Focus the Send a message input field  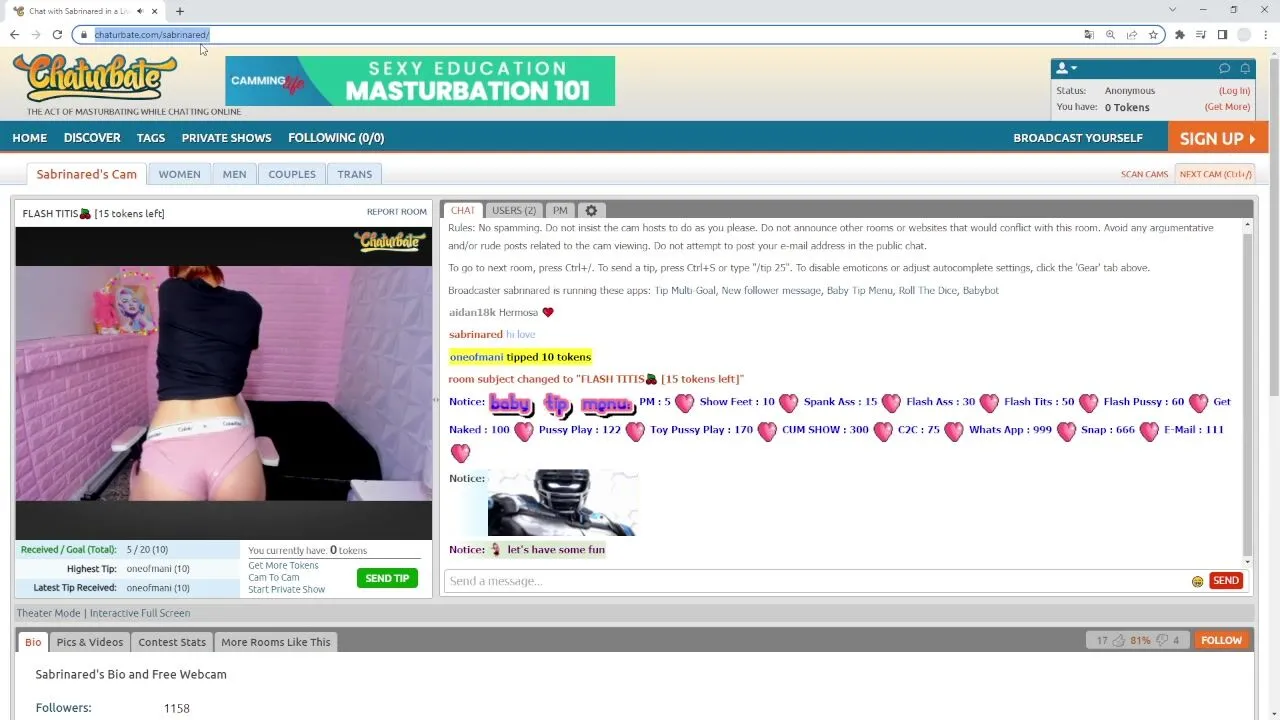(817, 581)
